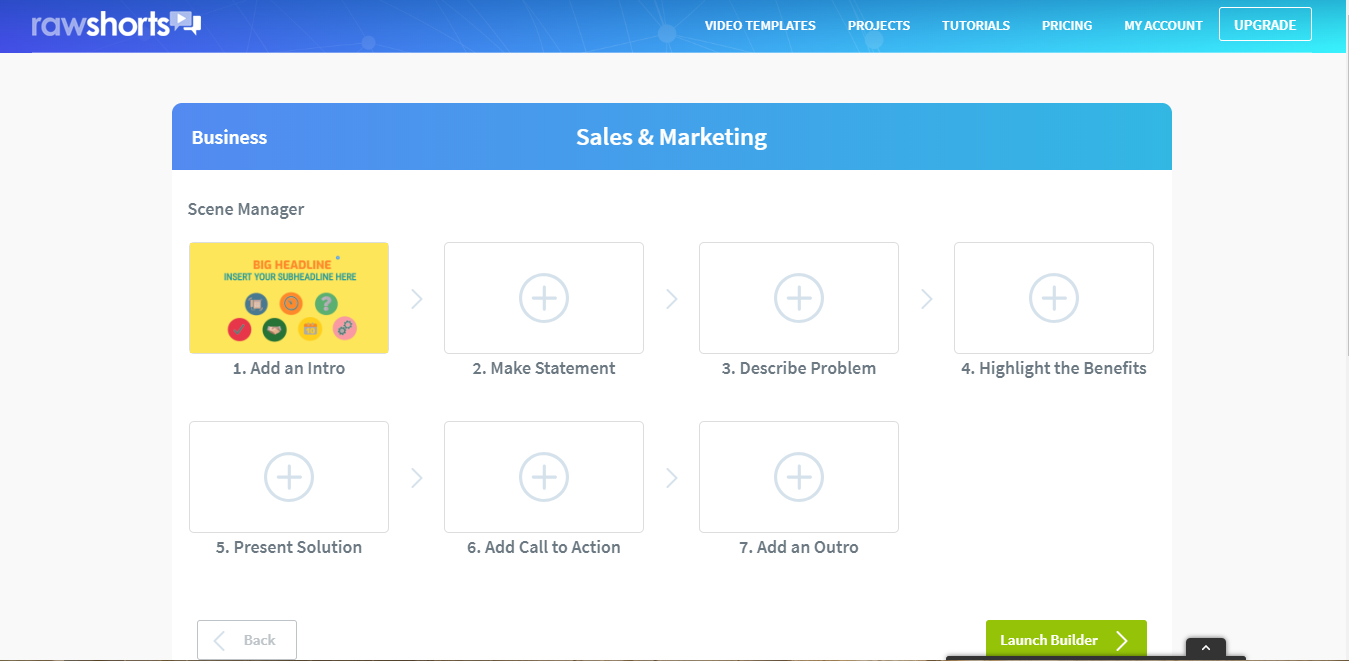
Task: Click the Sales & Marketing title
Action: pos(672,137)
